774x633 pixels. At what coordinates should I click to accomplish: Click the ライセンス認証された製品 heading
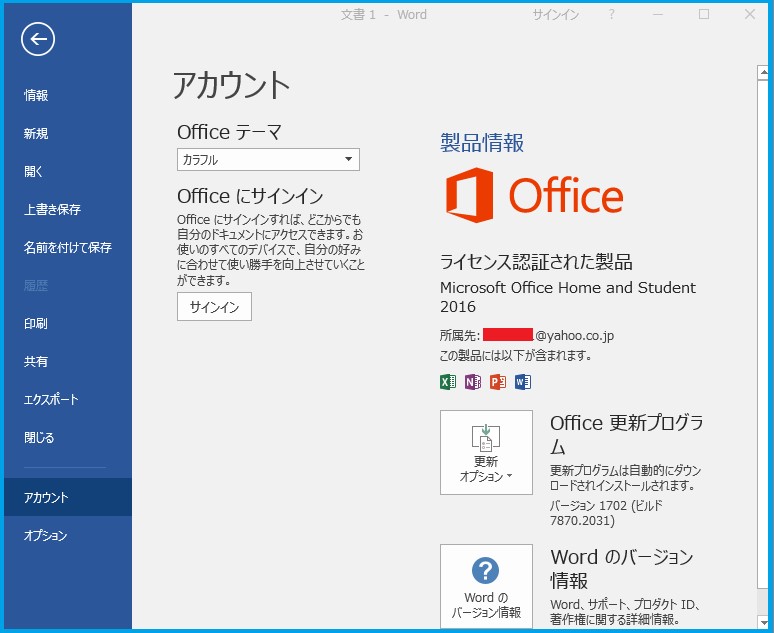click(536, 262)
